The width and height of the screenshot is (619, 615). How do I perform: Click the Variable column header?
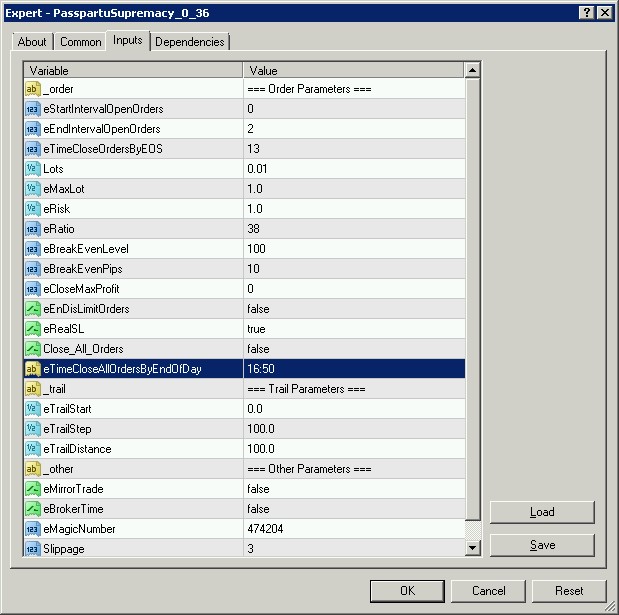coord(133,71)
